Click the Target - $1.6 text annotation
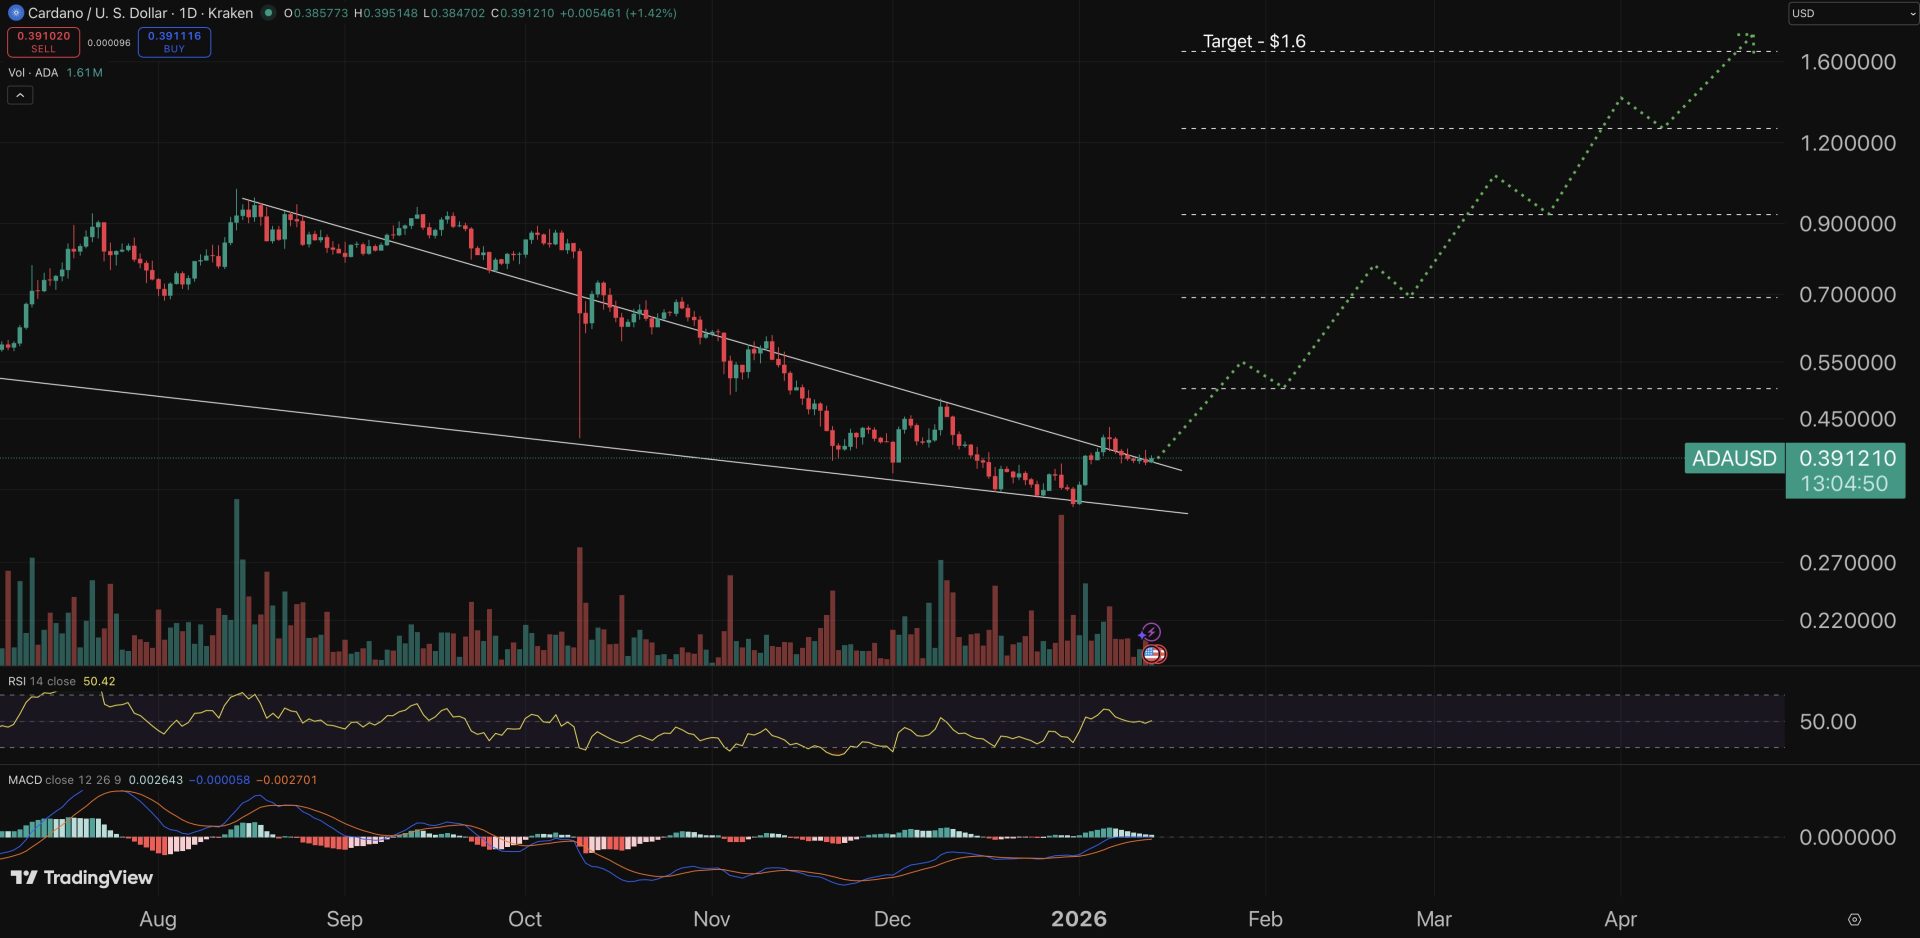Screen dimensions: 1920x938 [x=1254, y=41]
